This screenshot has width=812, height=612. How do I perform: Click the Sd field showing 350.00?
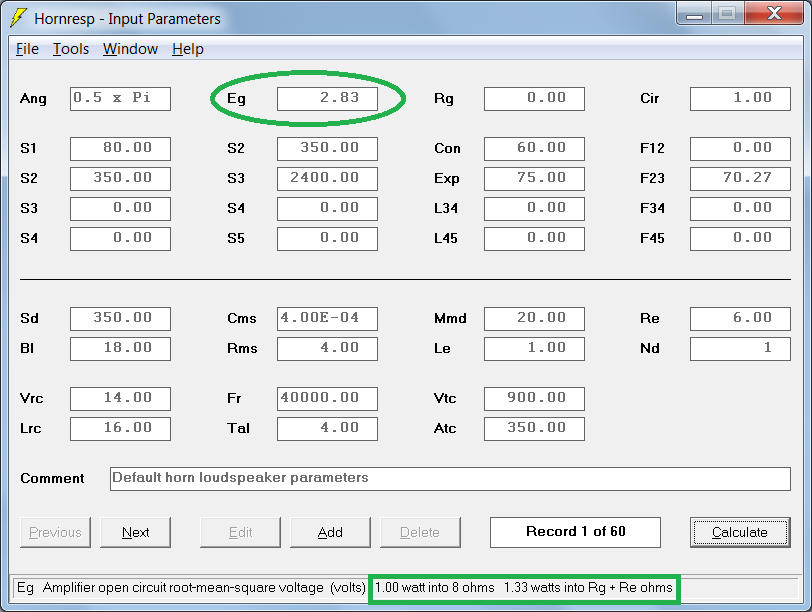[120, 318]
